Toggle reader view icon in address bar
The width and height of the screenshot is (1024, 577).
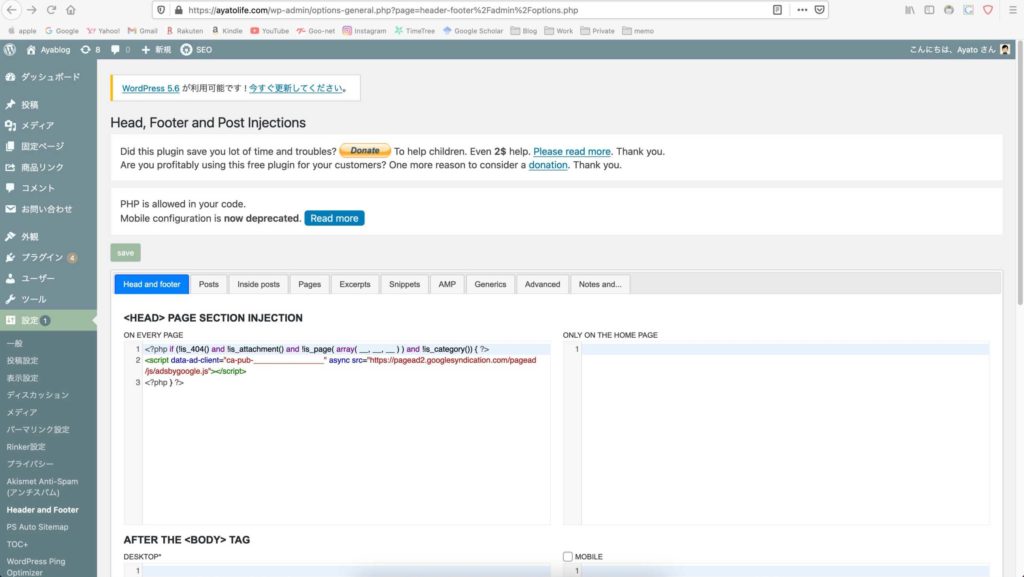(777, 10)
